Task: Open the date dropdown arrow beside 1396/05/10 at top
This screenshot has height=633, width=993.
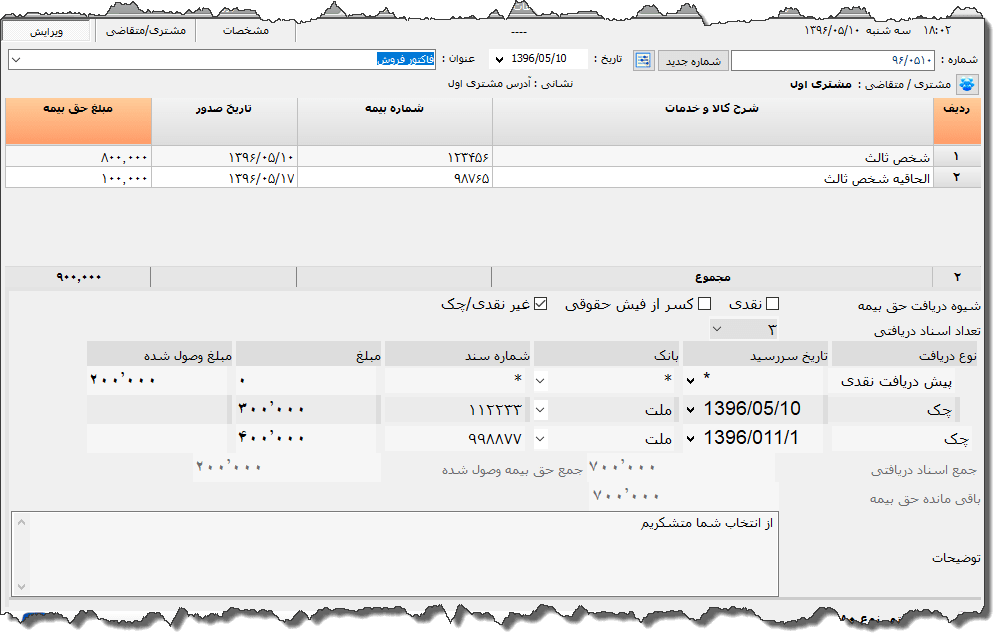Action: tap(498, 60)
